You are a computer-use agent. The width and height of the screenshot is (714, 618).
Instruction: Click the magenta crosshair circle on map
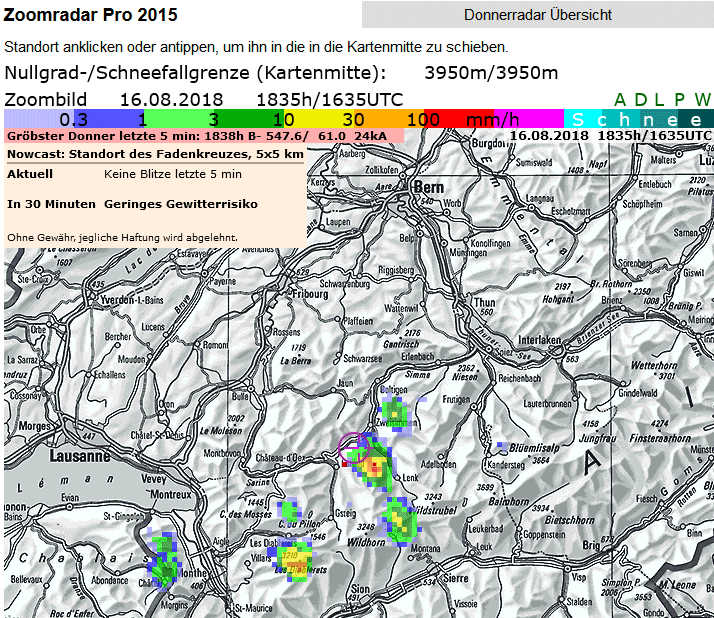tap(352, 446)
